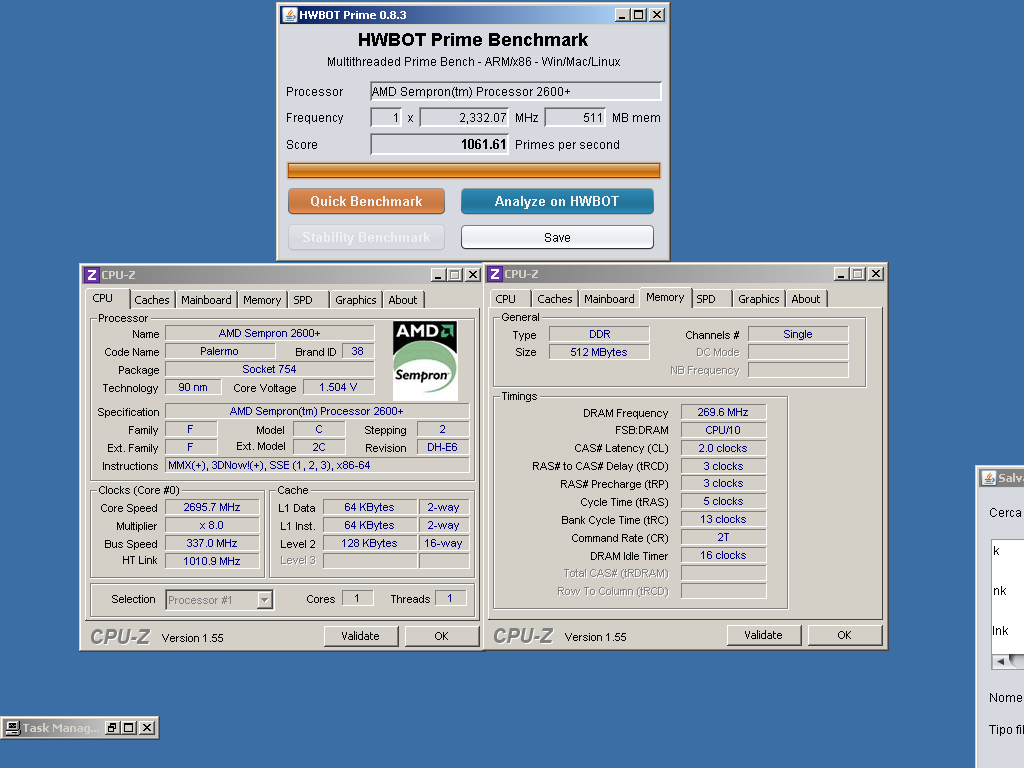Open the Processor #1 selection dropdown
The image size is (1024, 768).
(x=264, y=600)
